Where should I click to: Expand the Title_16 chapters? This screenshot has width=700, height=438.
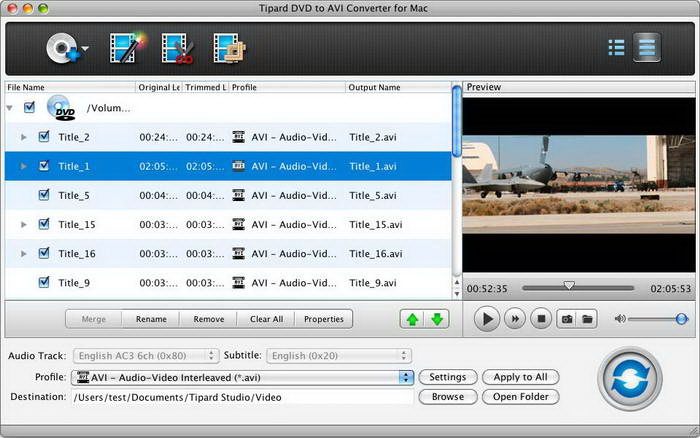24,254
